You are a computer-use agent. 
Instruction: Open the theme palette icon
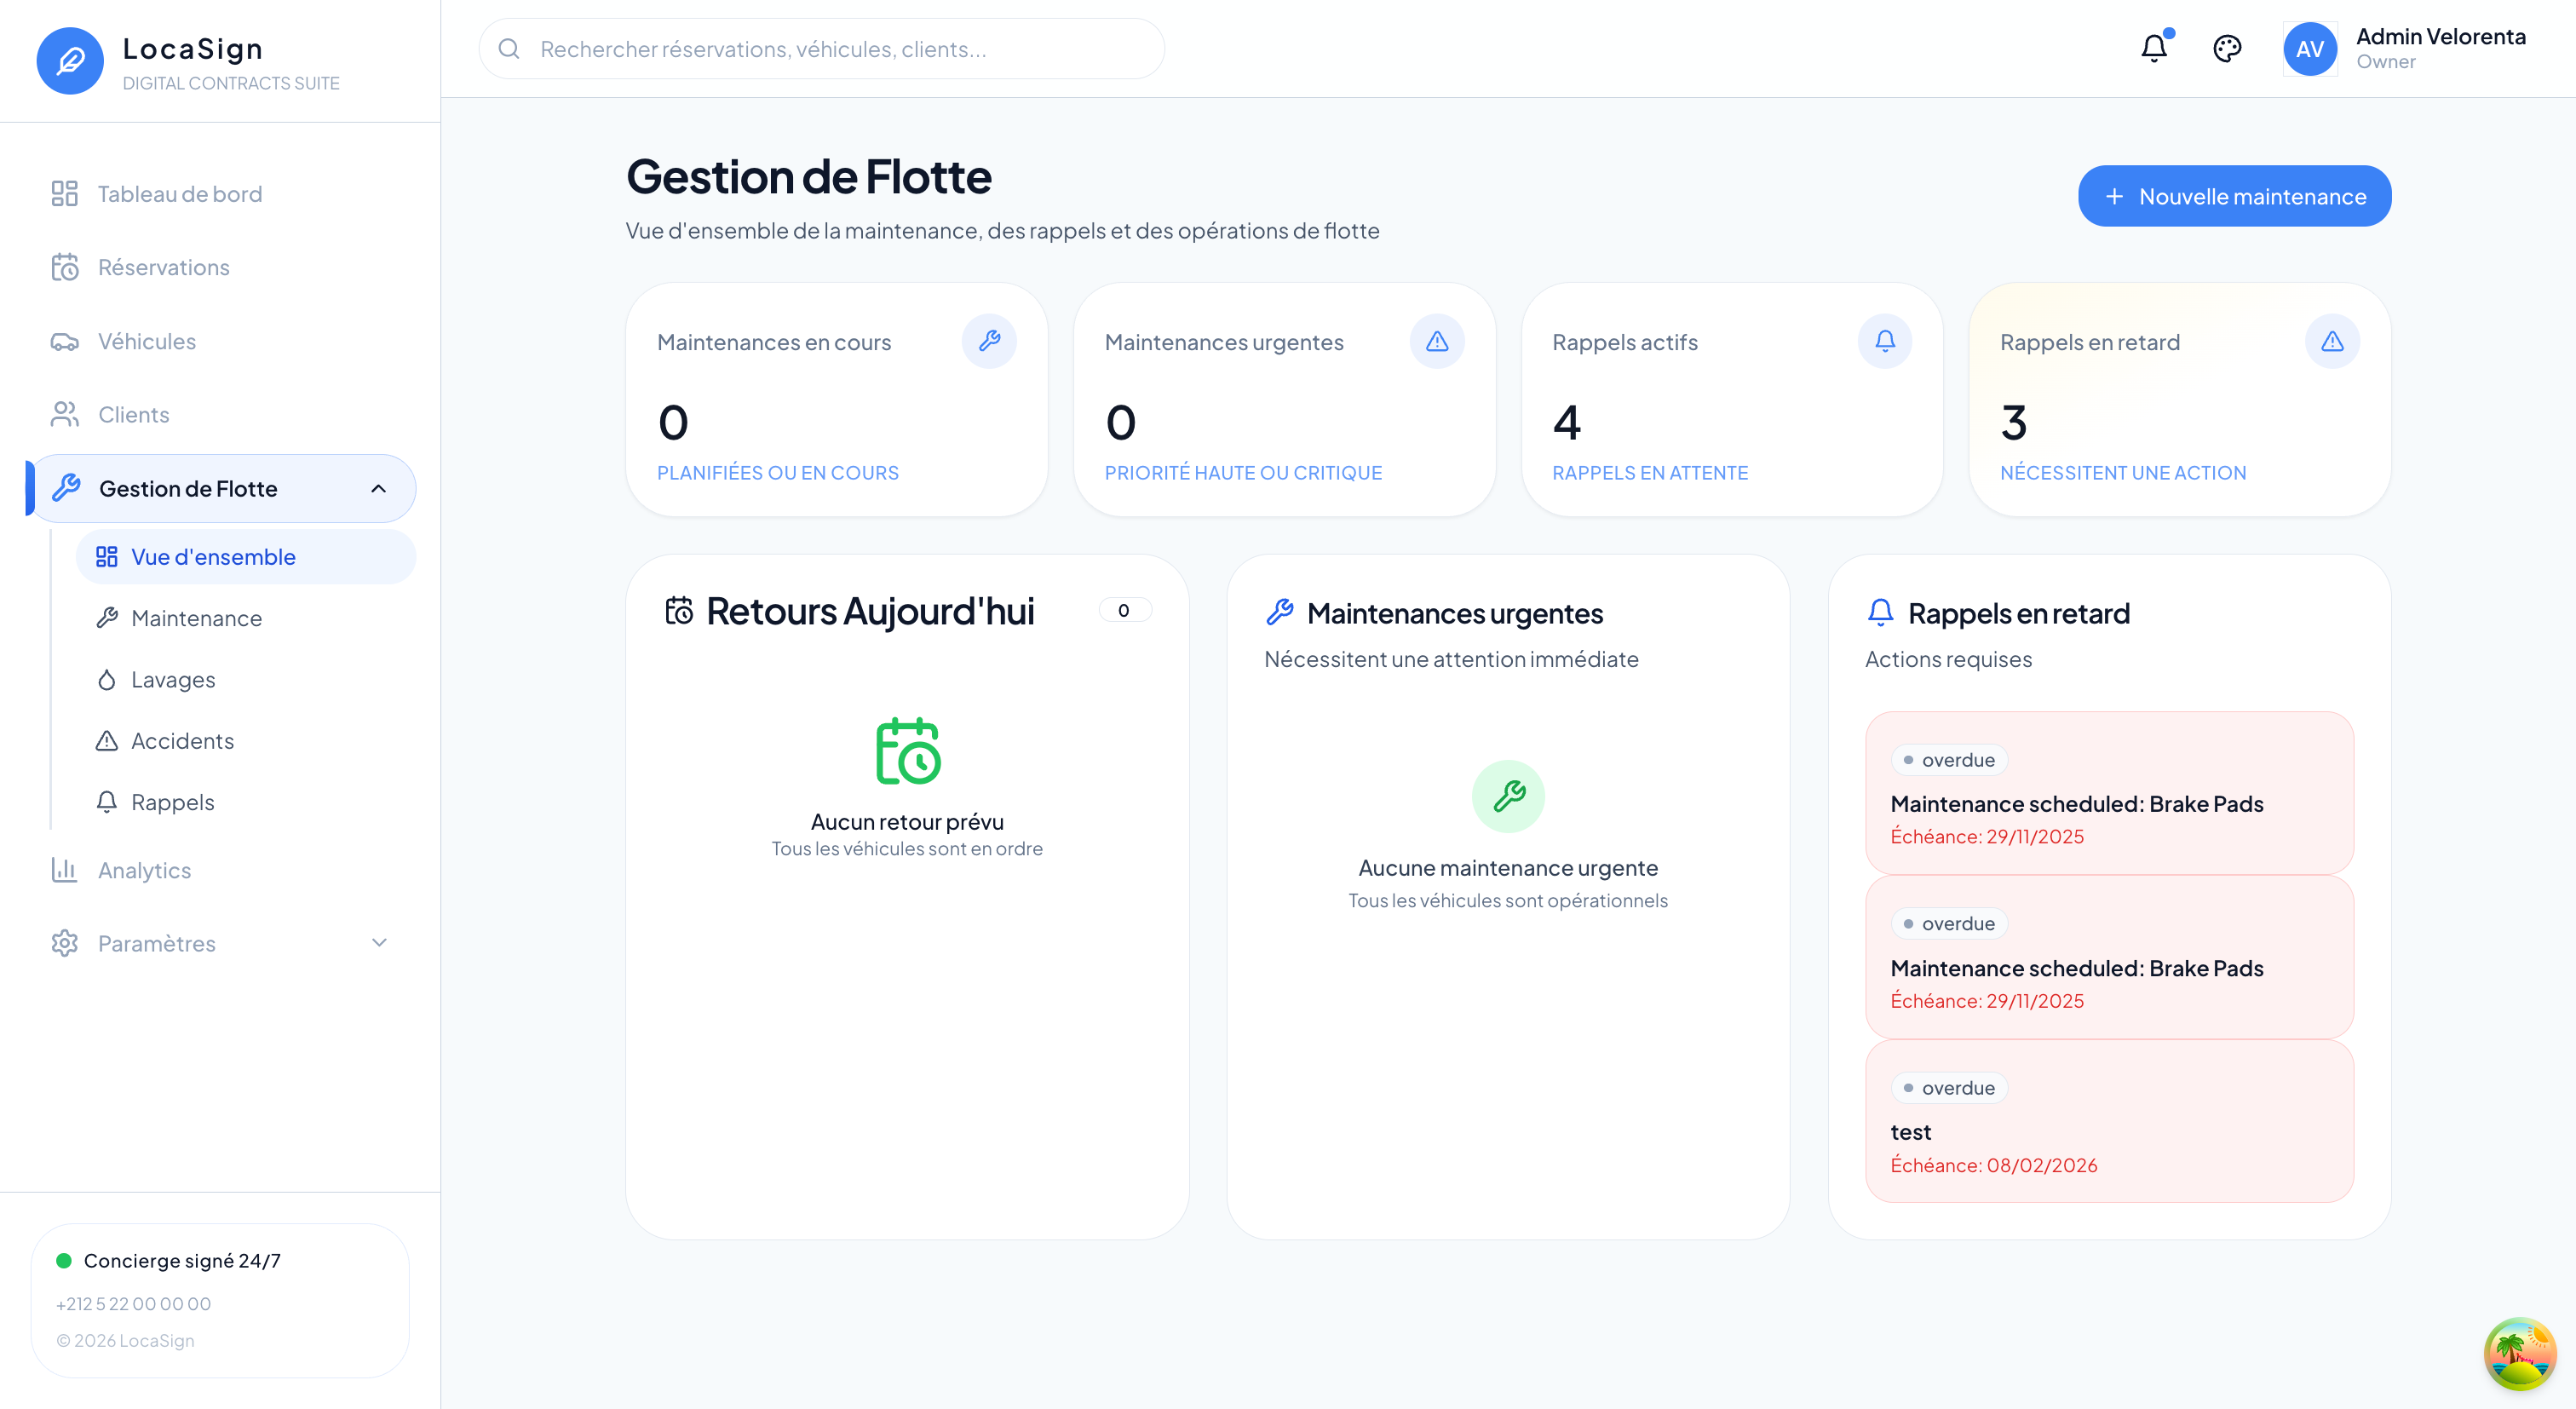[x=2227, y=48]
